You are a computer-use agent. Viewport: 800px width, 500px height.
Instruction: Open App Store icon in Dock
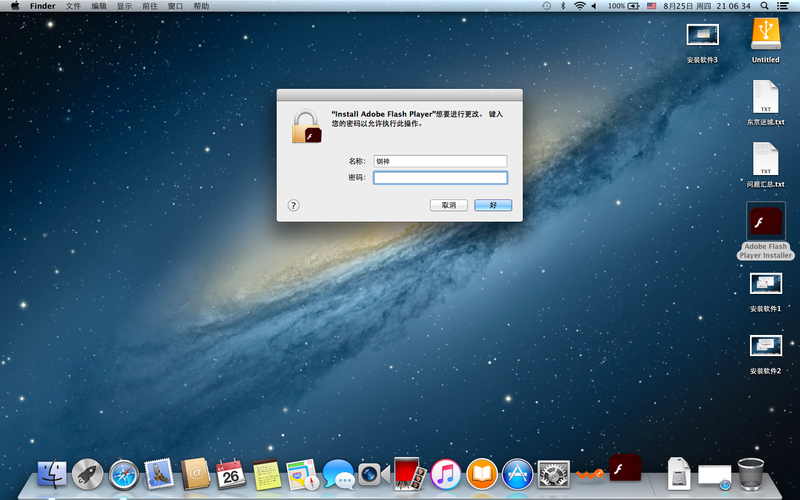click(x=517, y=474)
